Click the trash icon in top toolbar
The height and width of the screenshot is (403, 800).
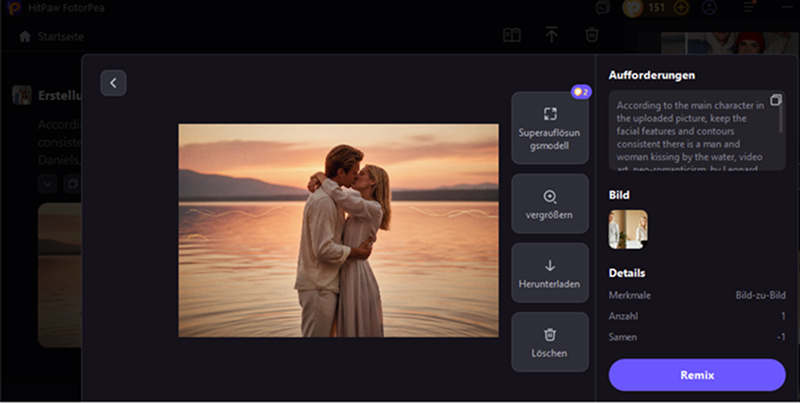pyautogui.click(x=592, y=35)
